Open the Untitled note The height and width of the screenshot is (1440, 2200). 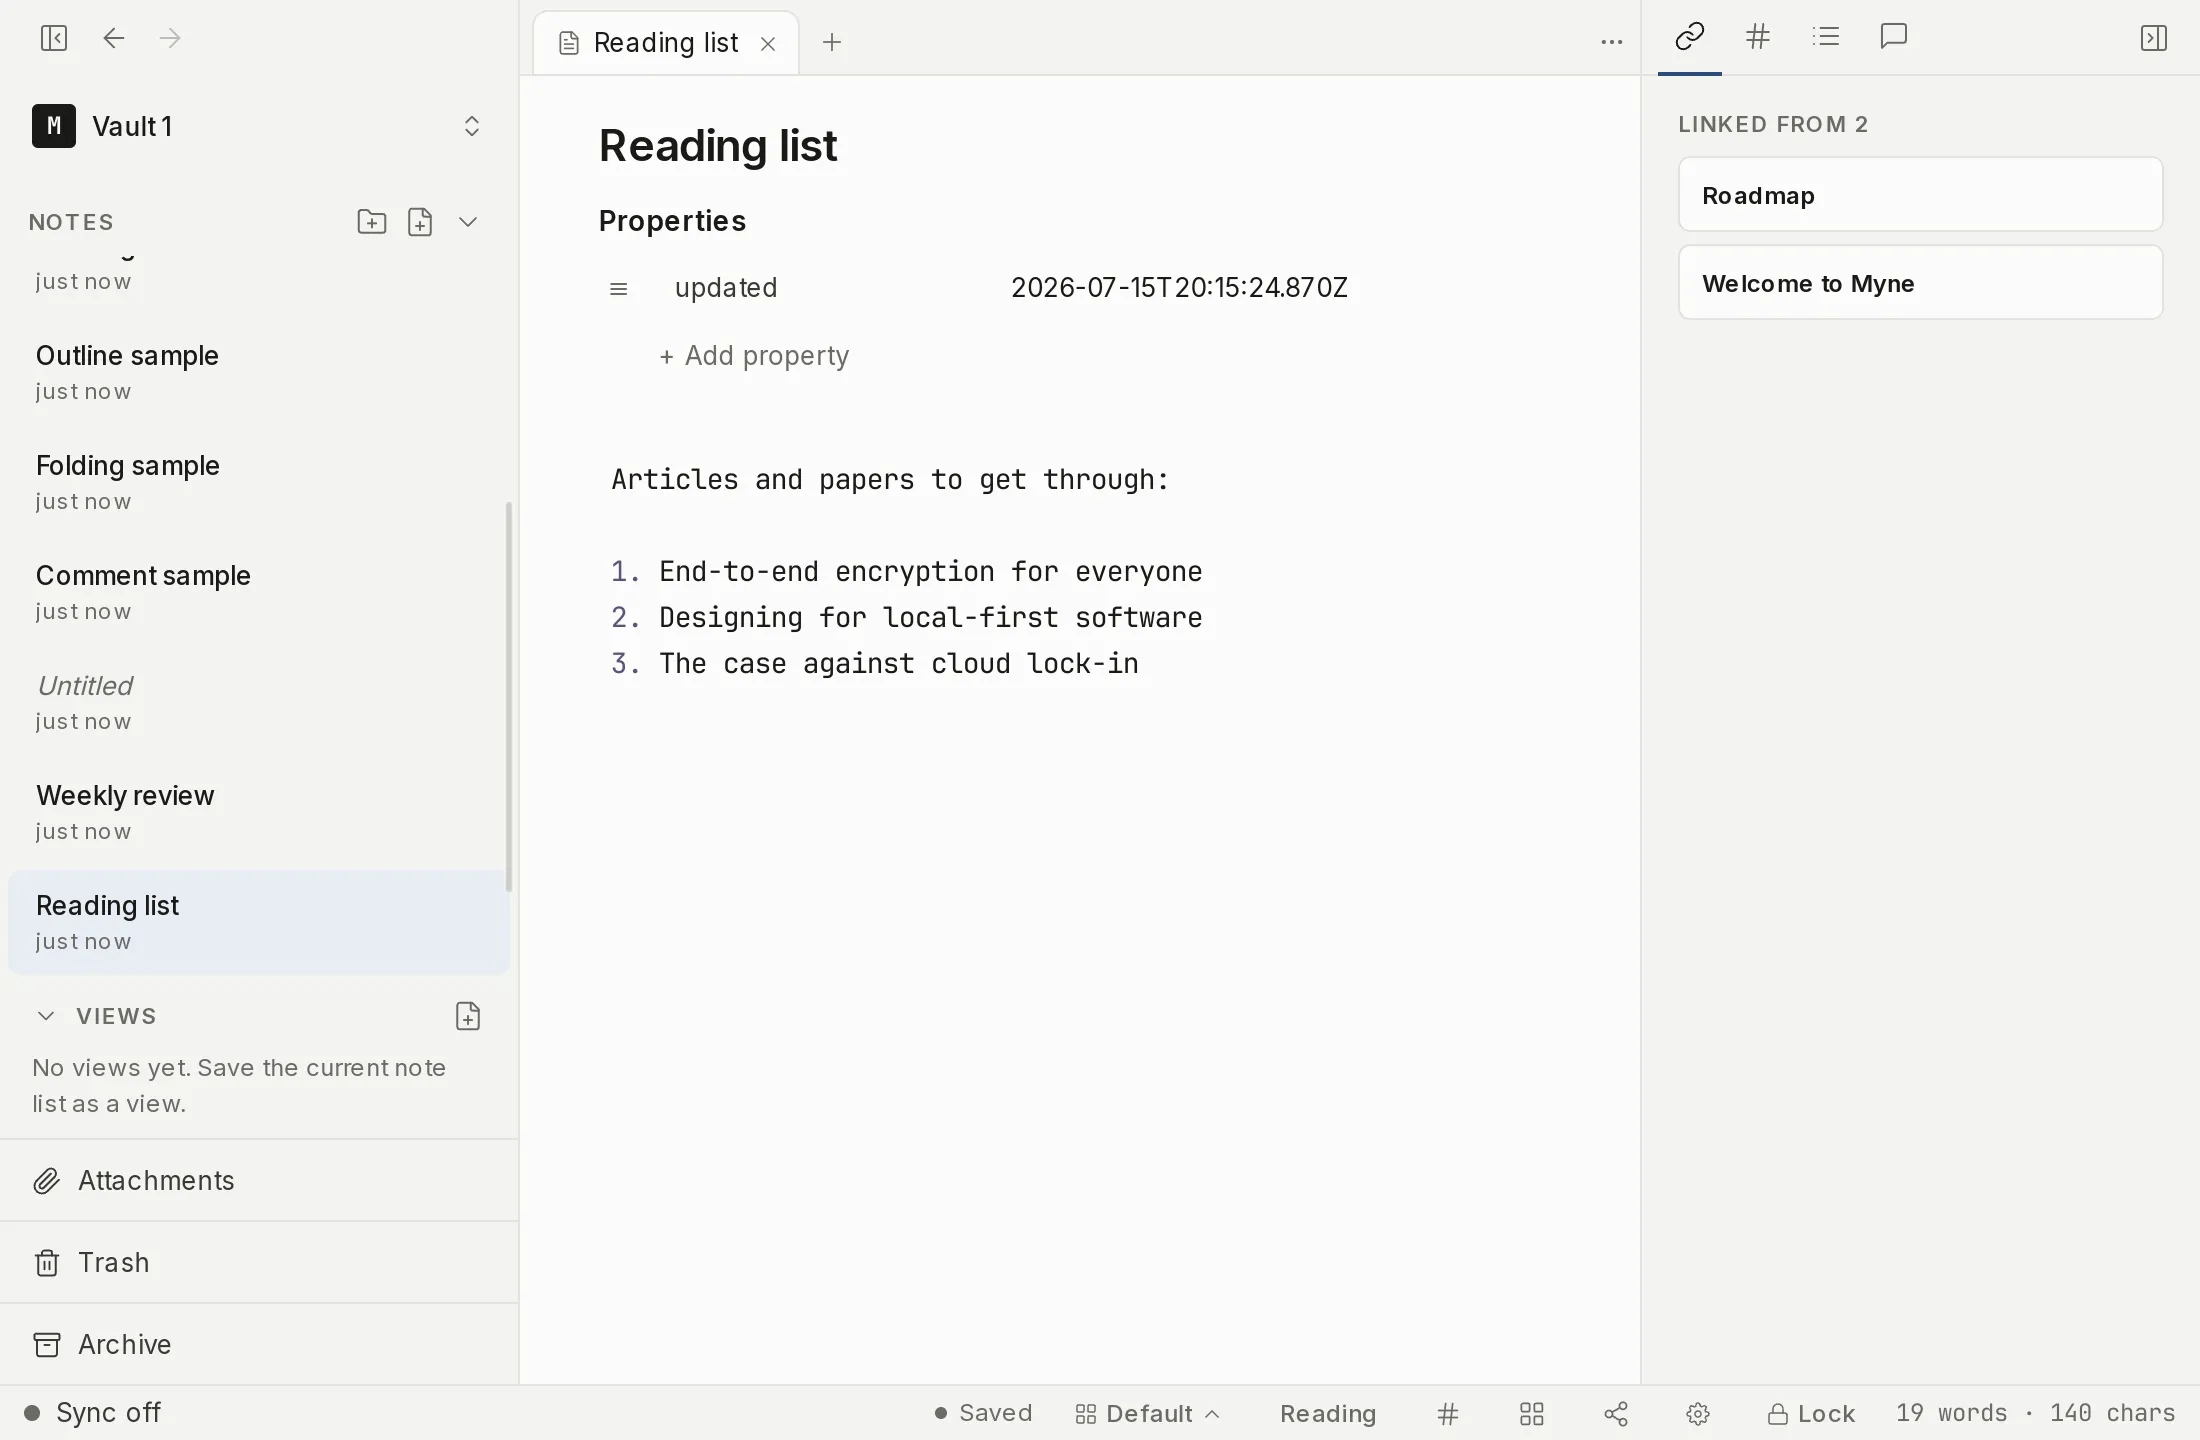[x=258, y=702]
